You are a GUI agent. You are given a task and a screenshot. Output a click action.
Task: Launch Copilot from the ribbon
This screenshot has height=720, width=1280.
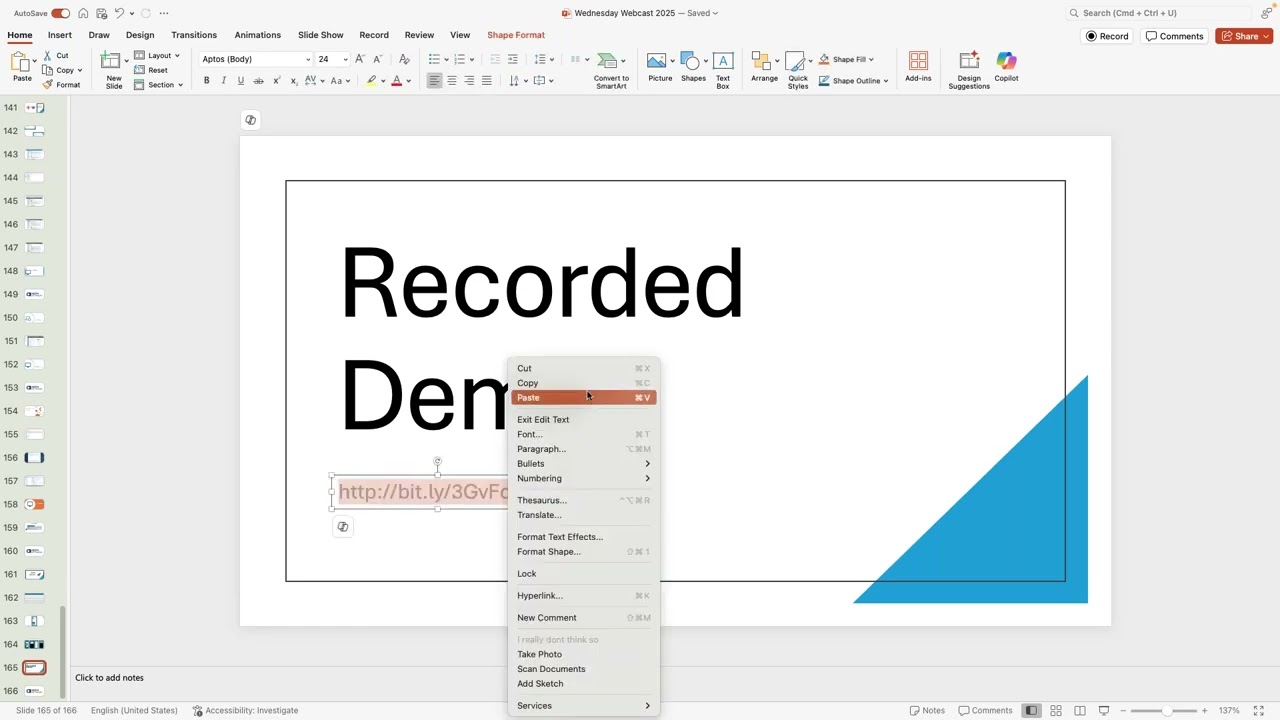point(1006,67)
